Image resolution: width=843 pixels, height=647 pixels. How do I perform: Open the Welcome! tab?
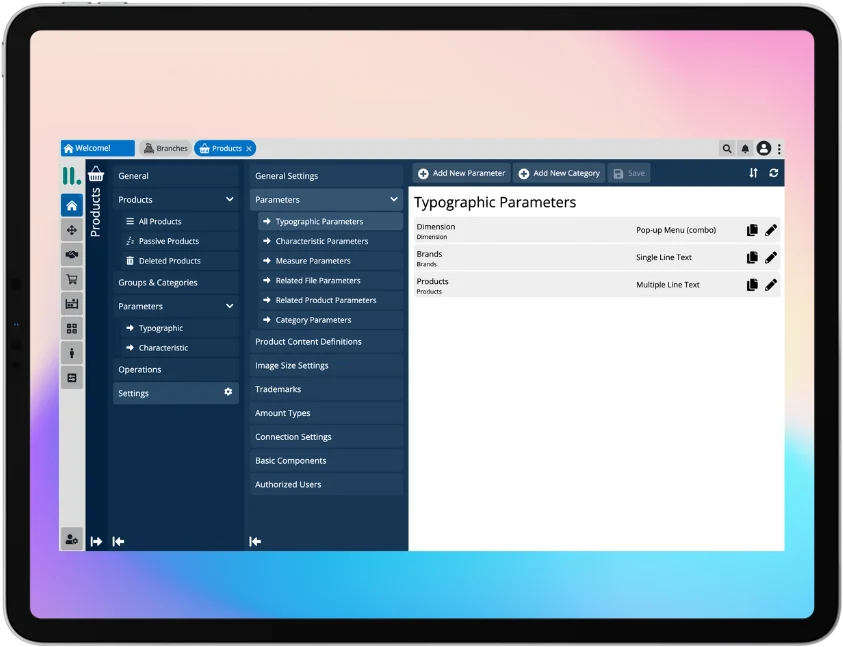click(95, 148)
